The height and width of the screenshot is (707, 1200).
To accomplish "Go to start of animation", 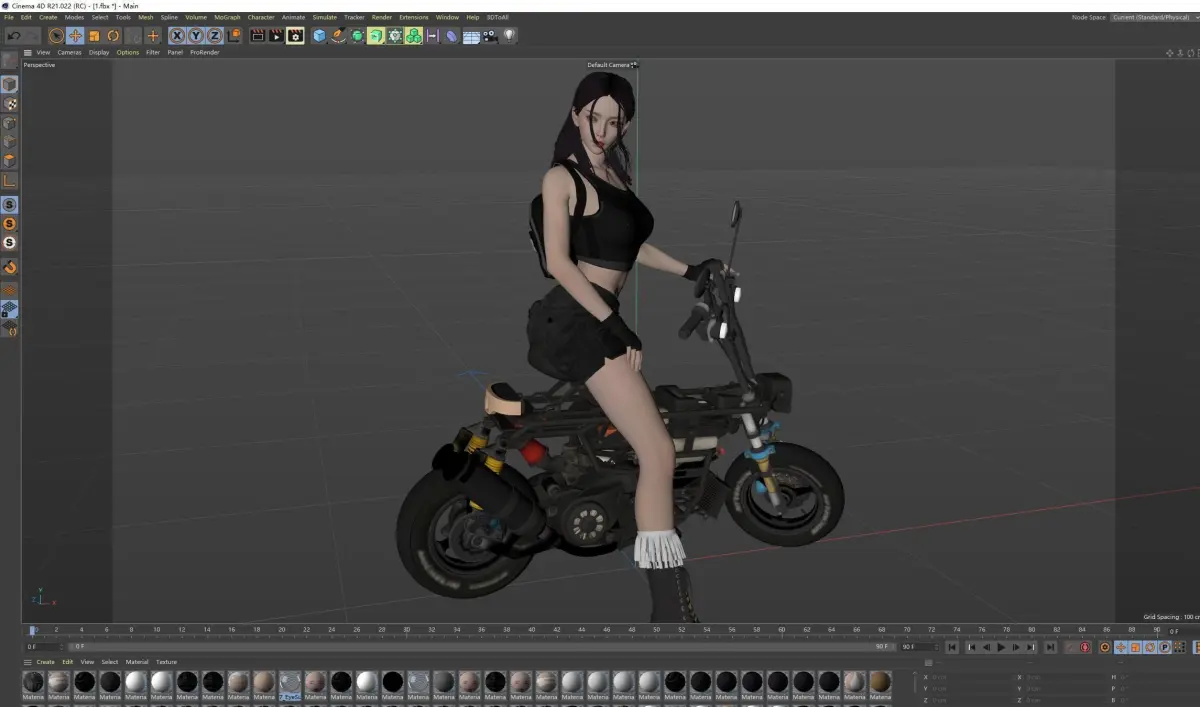I will (952, 647).
